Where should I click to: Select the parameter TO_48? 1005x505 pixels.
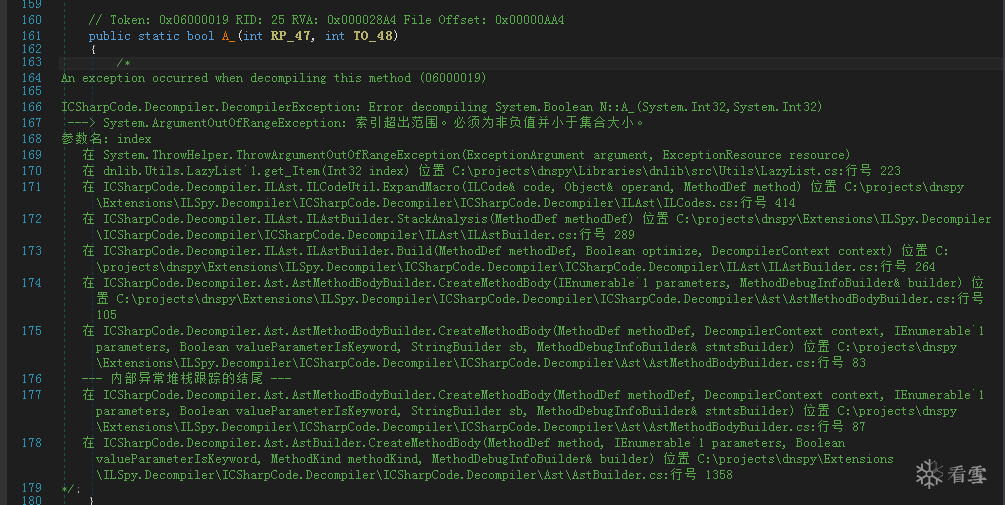[372, 36]
